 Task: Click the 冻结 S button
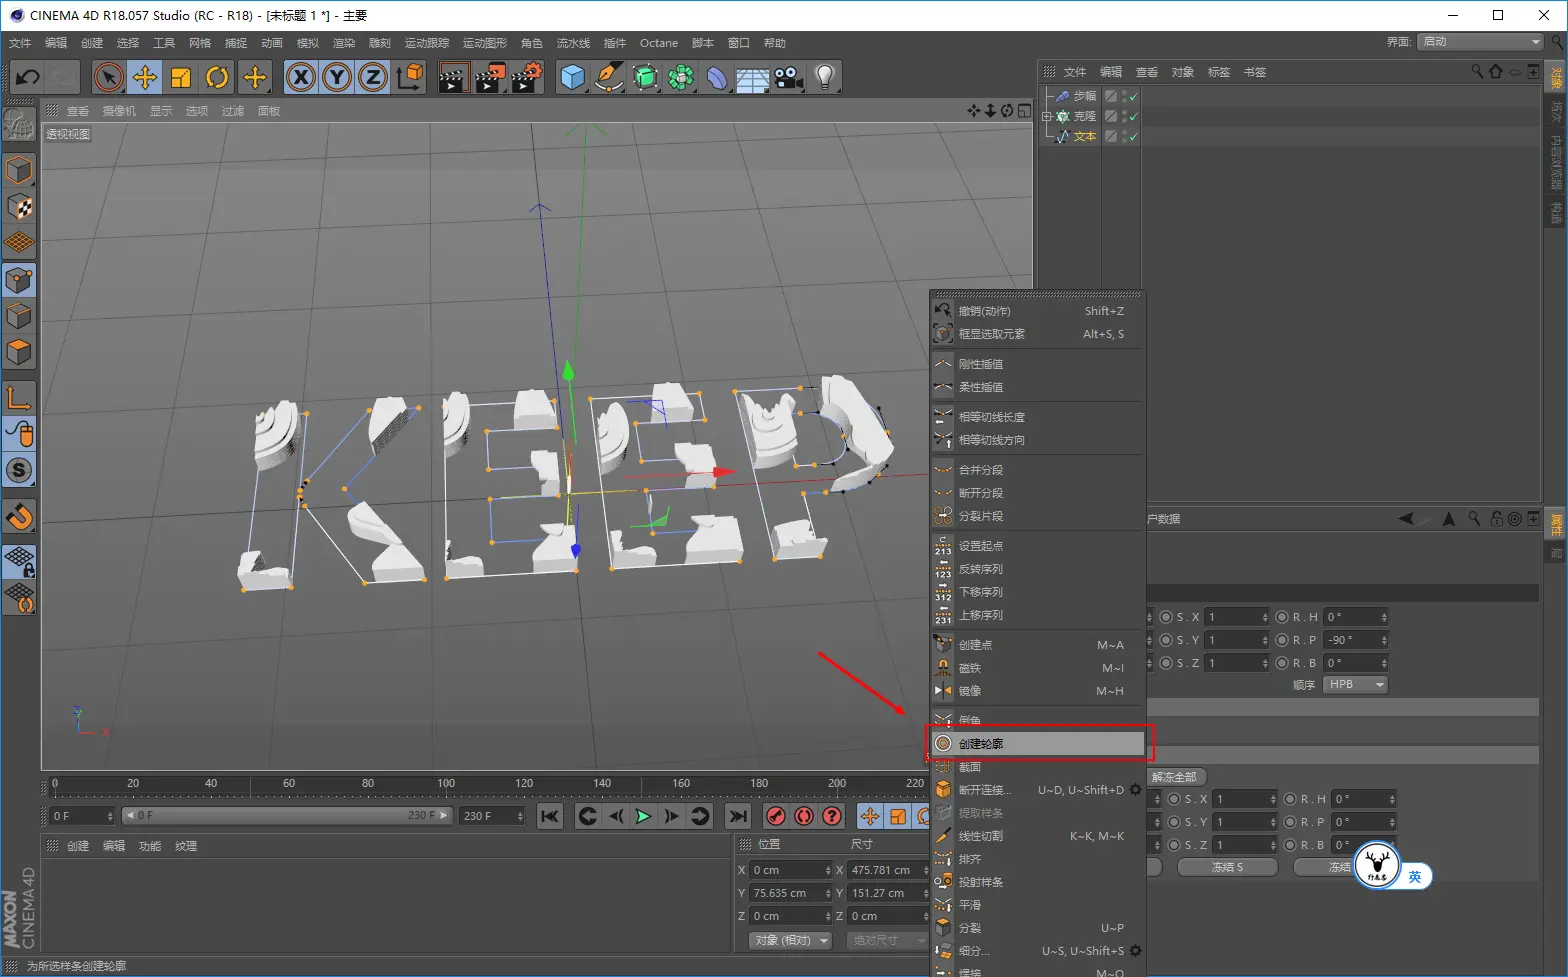coord(1227,867)
